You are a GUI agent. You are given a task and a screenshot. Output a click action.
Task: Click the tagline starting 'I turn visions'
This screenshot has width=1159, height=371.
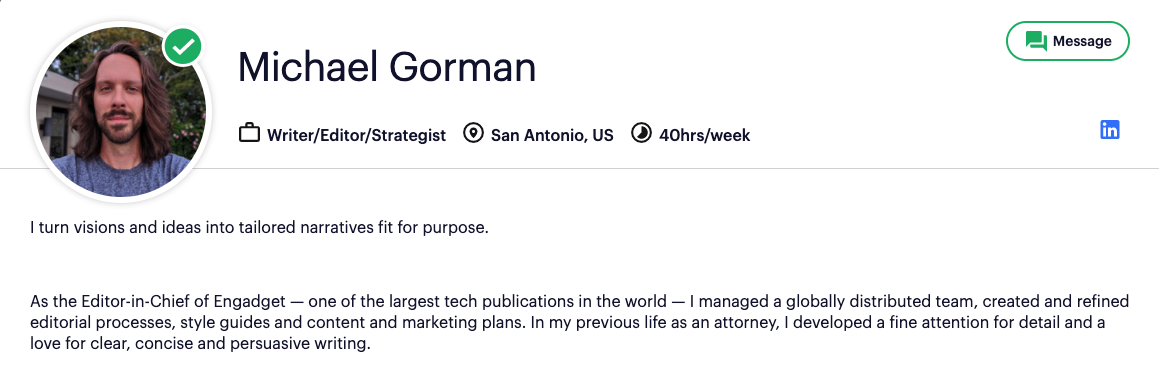259,228
